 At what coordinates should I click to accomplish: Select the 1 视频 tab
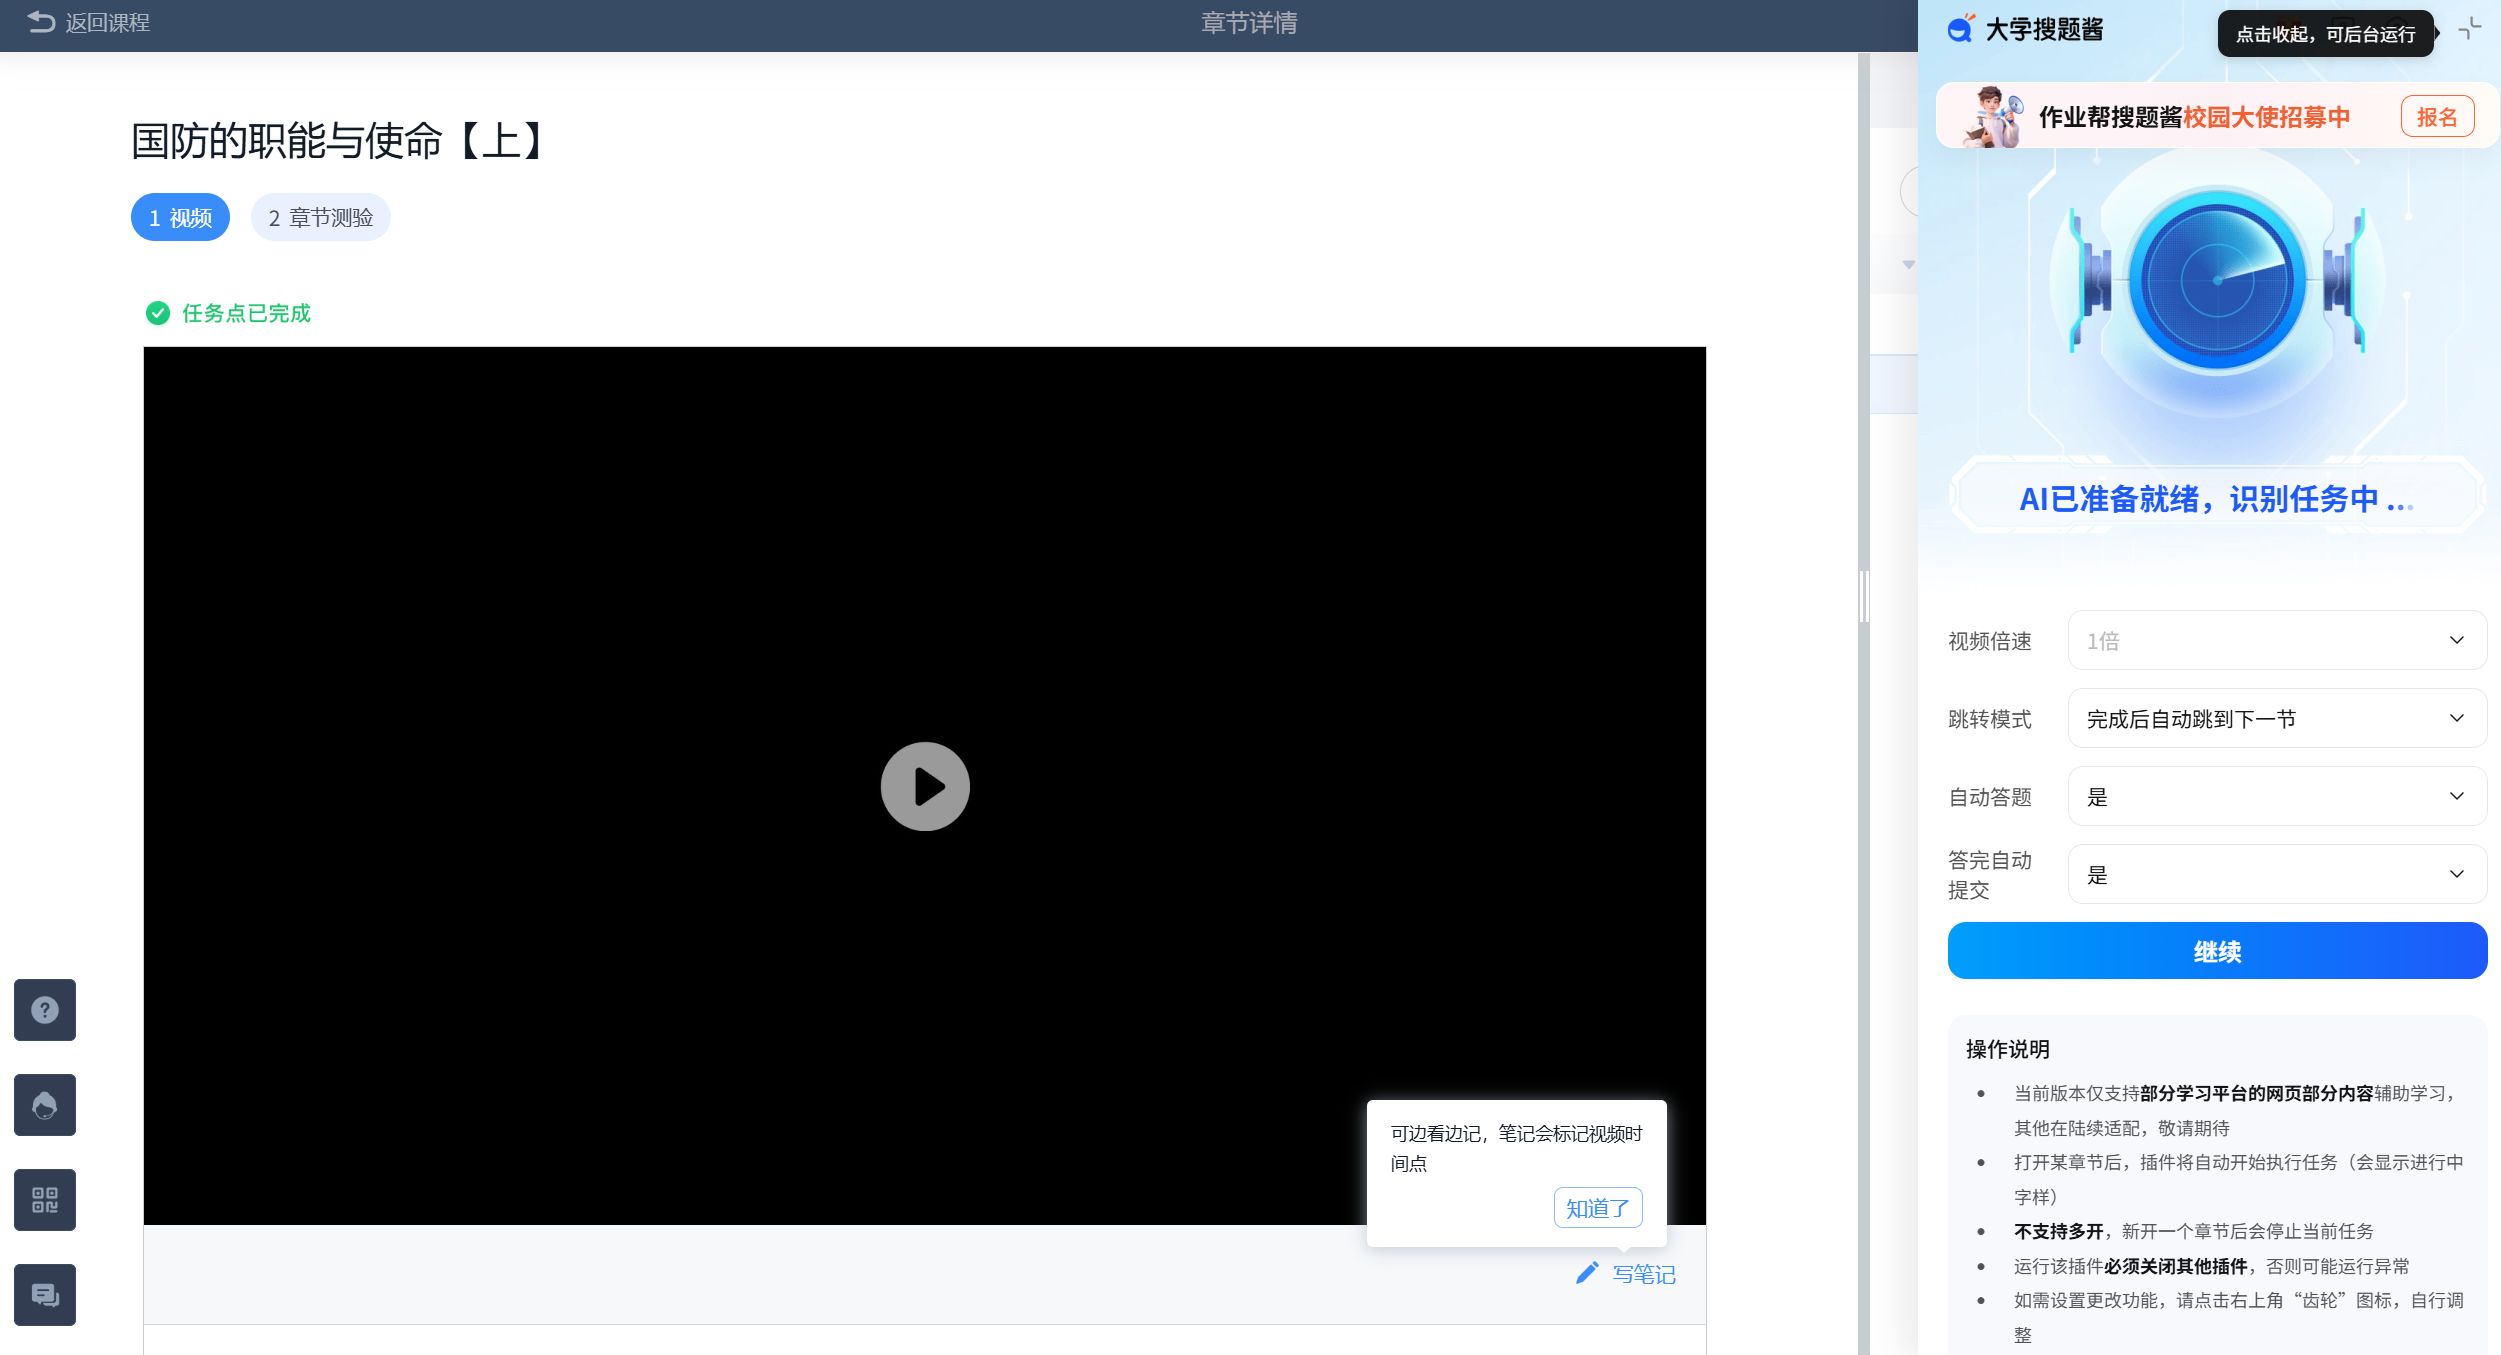click(180, 217)
